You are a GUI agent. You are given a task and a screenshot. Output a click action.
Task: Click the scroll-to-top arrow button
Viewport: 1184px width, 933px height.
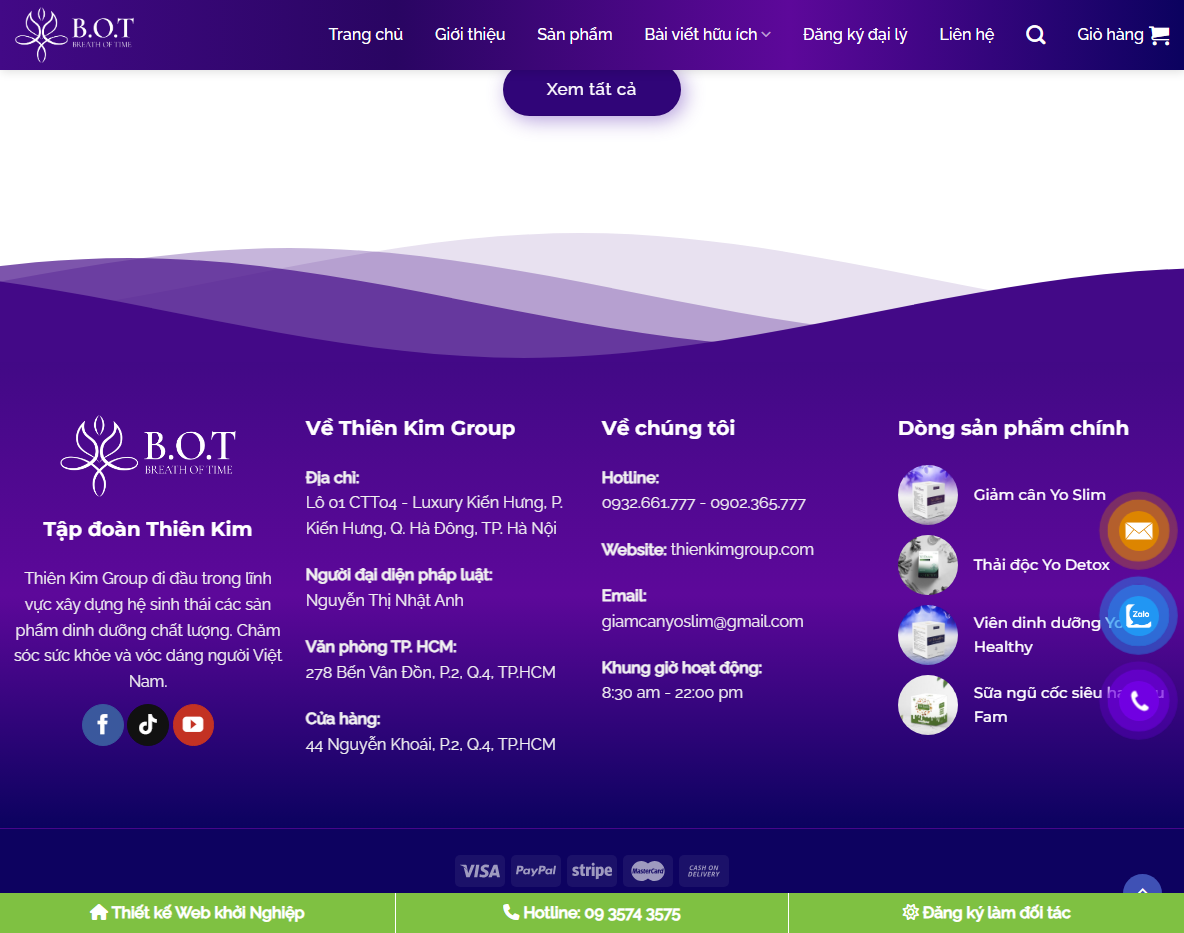pos(1142,888)
